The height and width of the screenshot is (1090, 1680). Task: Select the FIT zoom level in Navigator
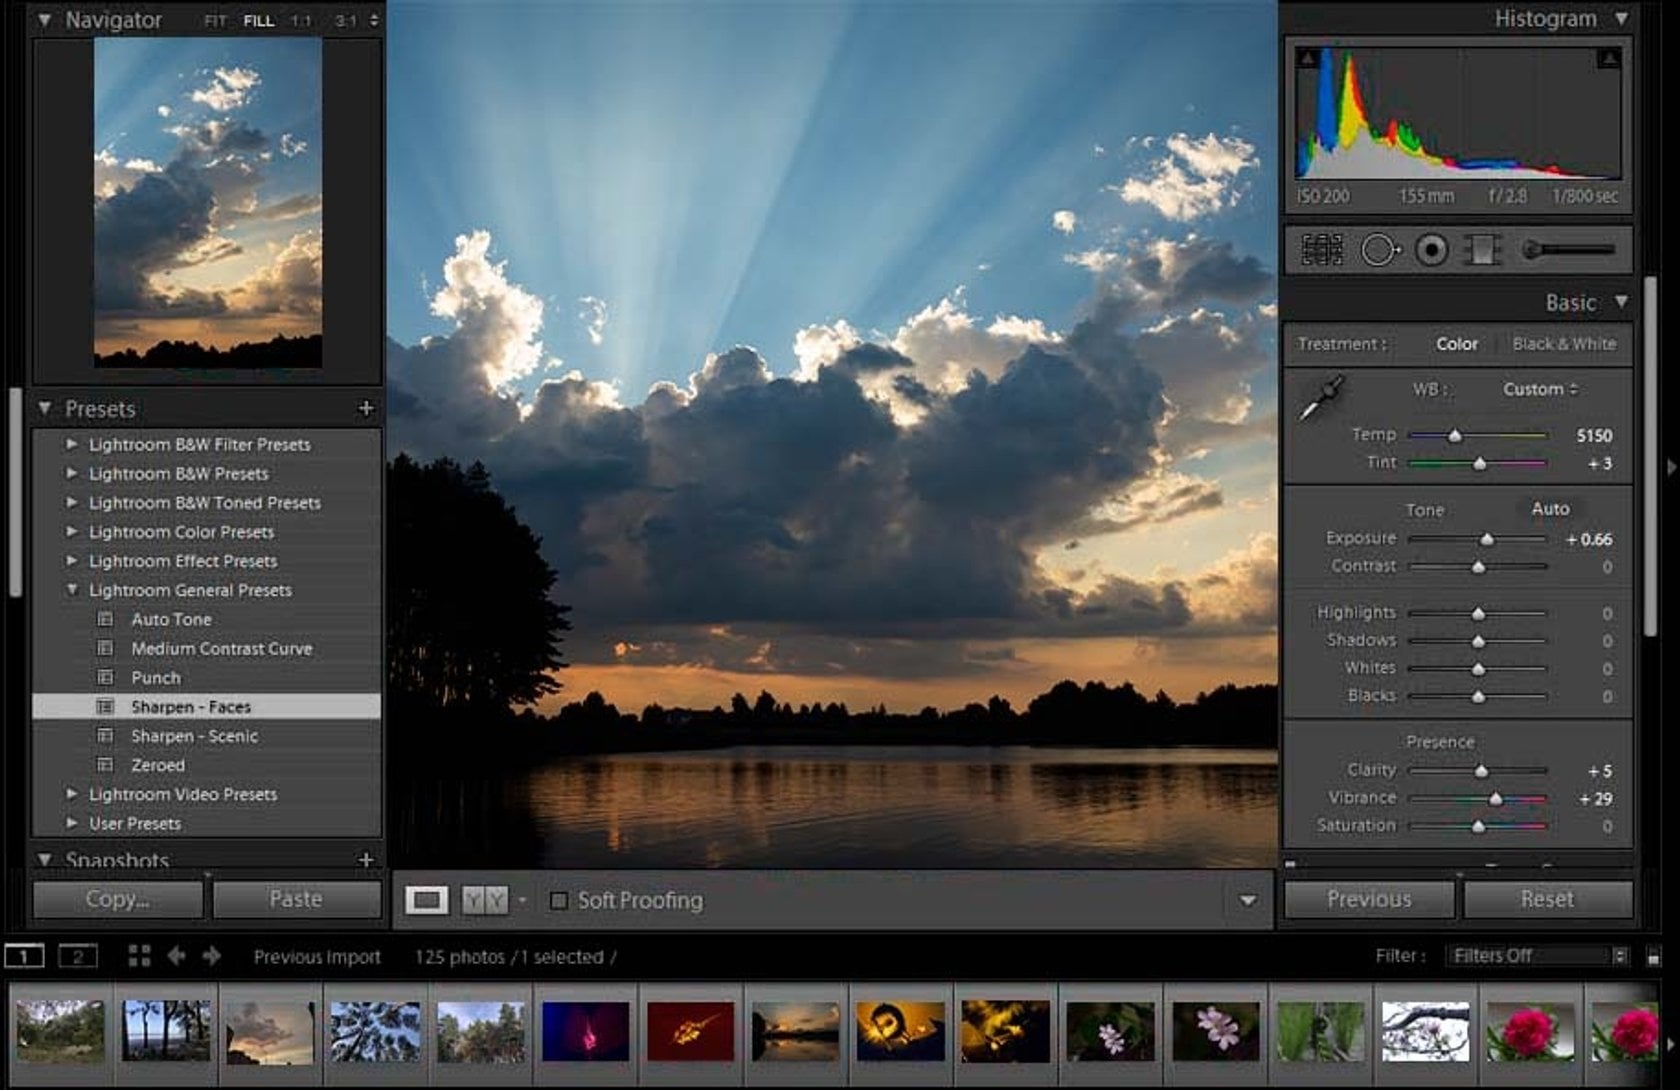point(215,20)
